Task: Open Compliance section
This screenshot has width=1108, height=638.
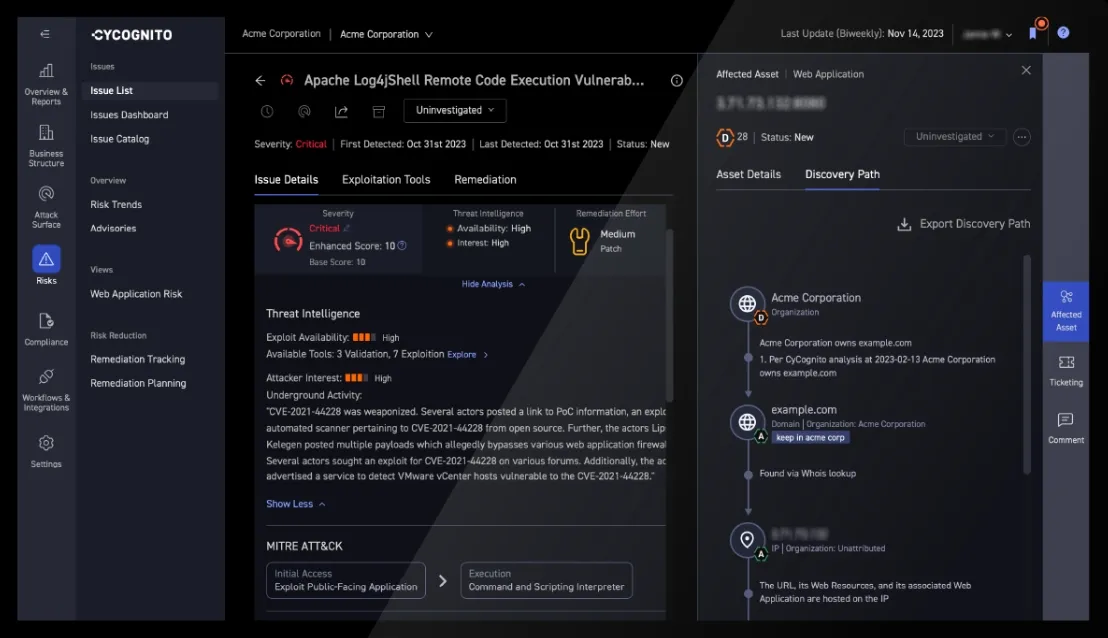Action: 46,329
